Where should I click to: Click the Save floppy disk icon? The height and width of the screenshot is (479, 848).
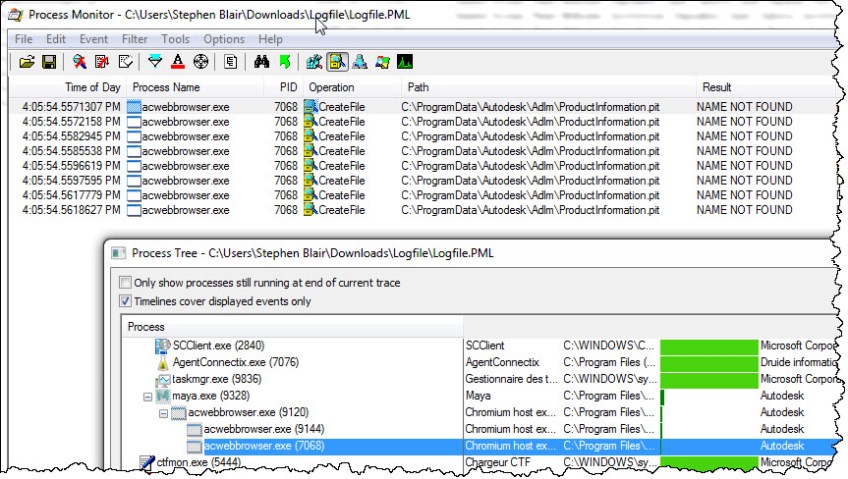[x=47, y=62]
